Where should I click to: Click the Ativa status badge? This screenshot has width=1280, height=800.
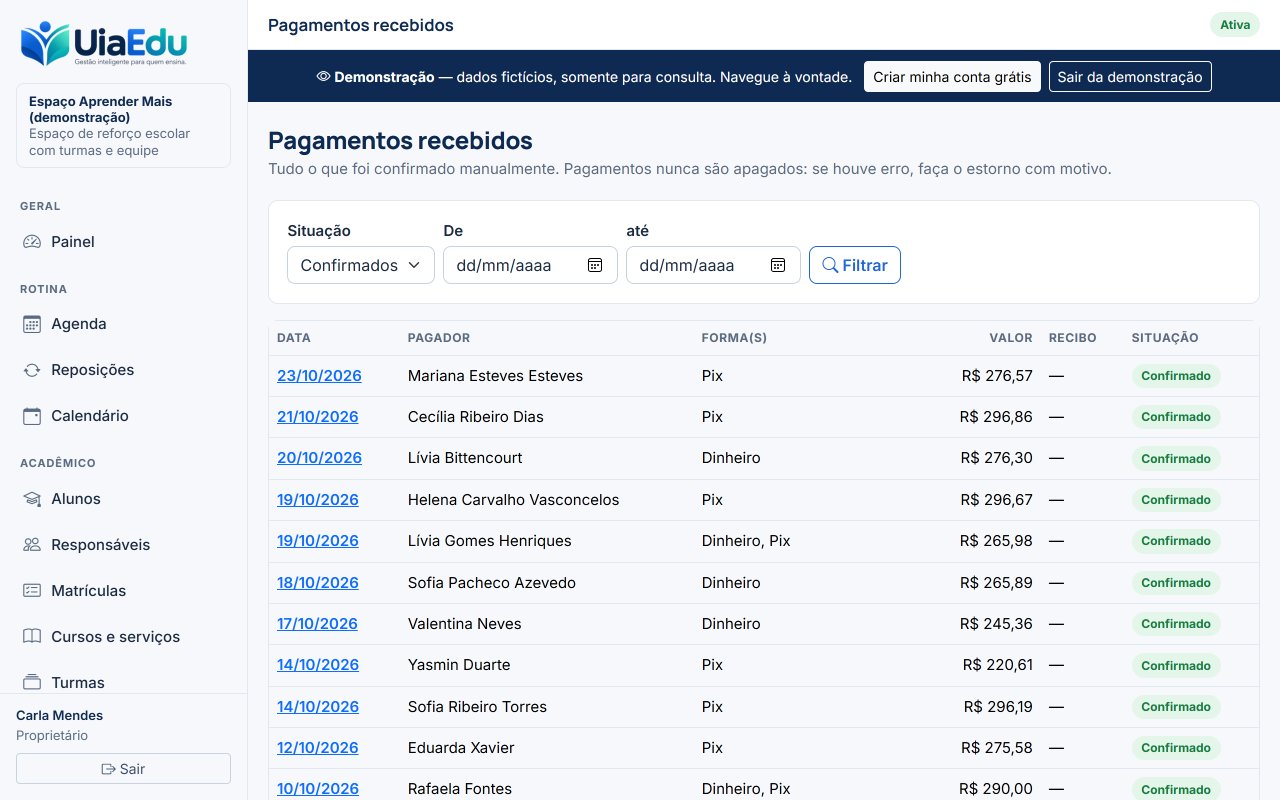tap(1235, 25)
